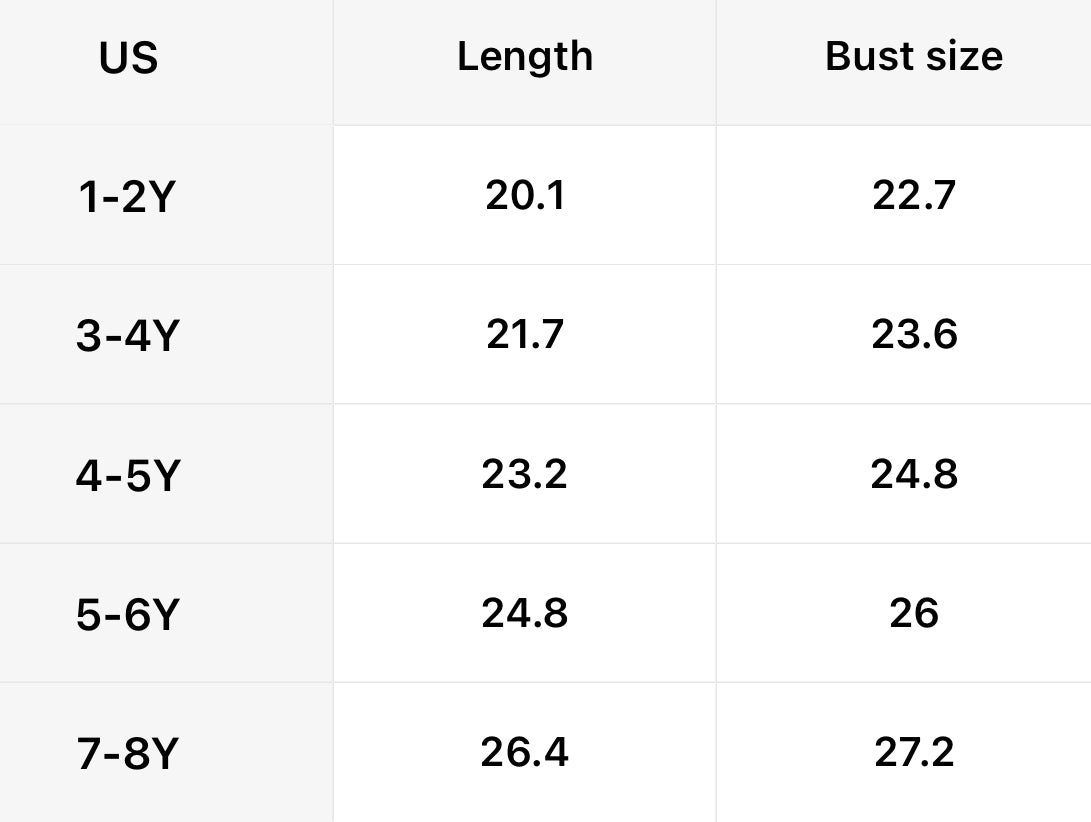Click the bust size value 26
This screenshot has width=1091, height=822.
tap(914, 612)
